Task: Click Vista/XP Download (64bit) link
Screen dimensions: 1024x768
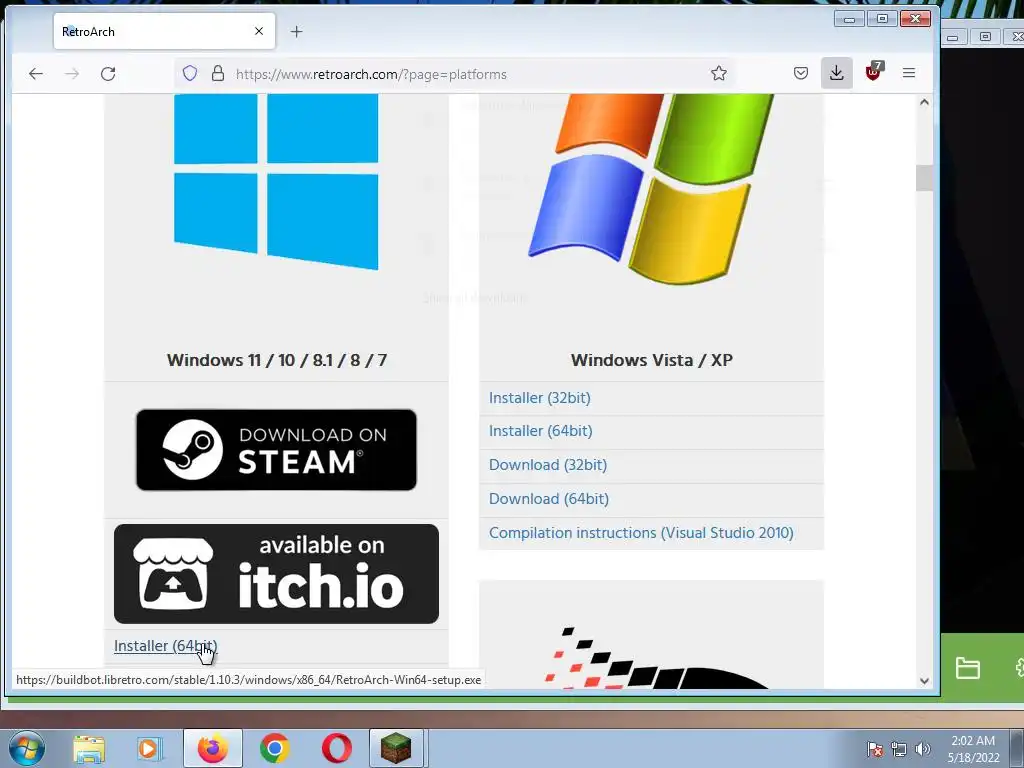Action: click(549, 499)
